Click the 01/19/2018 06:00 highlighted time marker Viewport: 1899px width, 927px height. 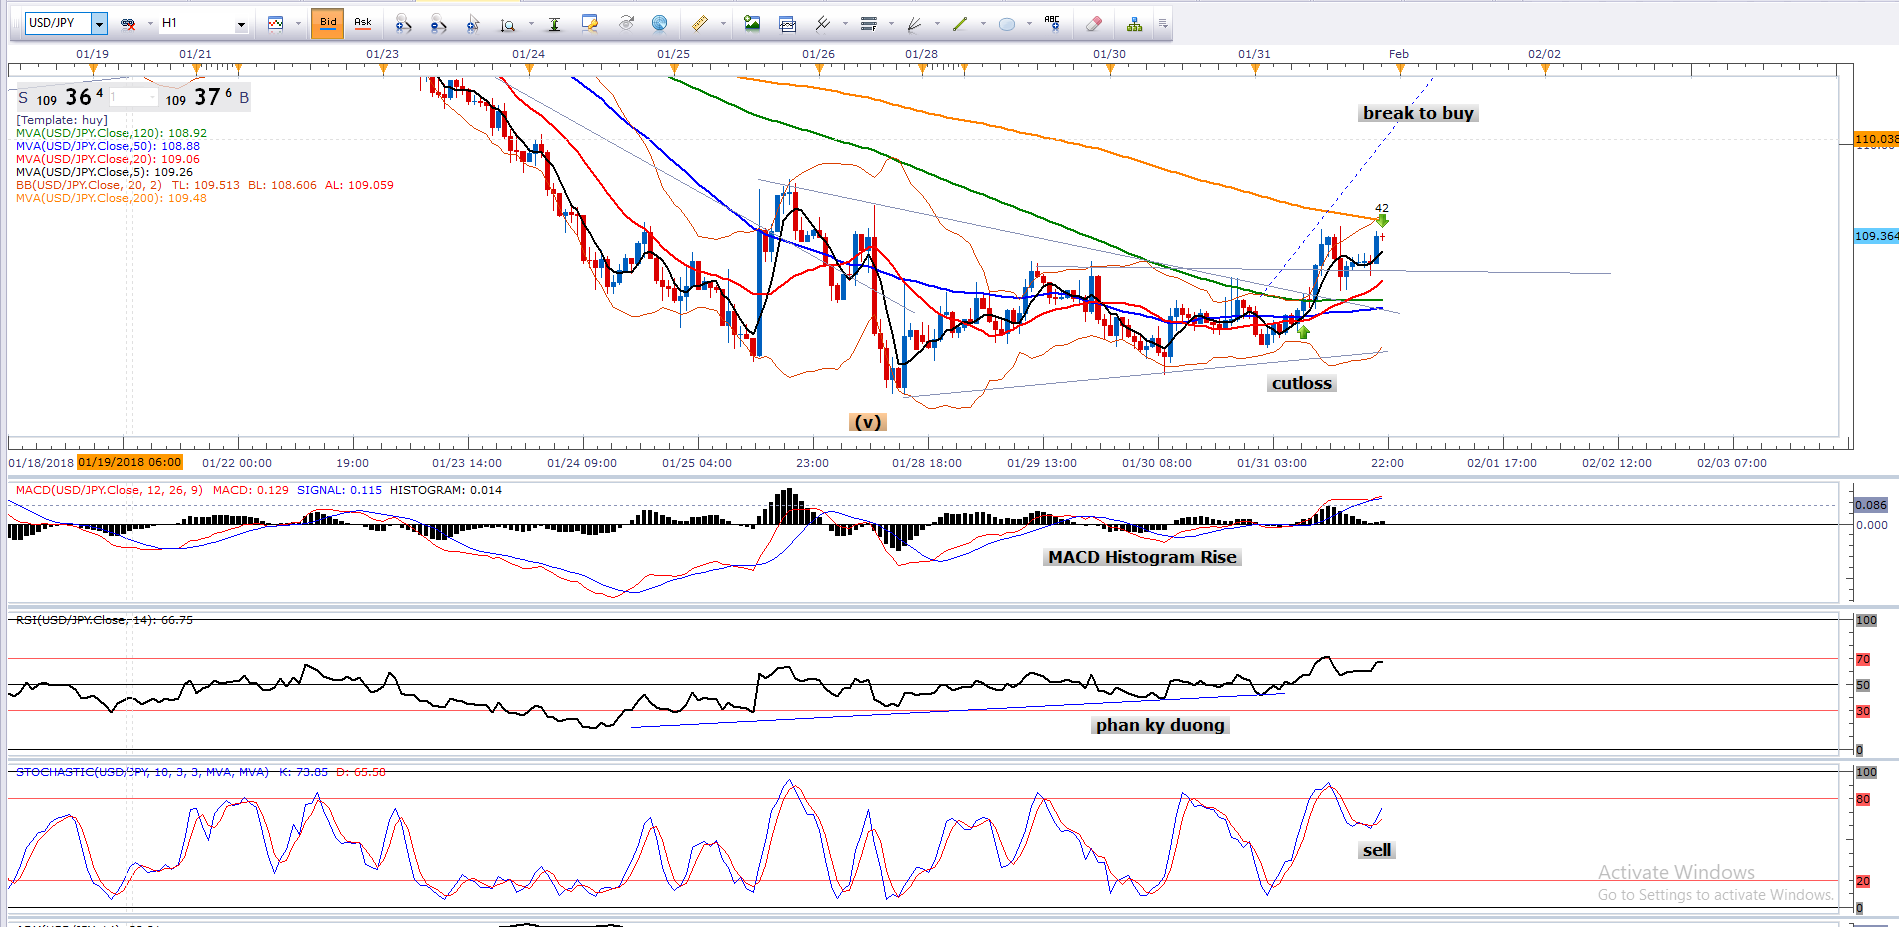tap(130, 462)
